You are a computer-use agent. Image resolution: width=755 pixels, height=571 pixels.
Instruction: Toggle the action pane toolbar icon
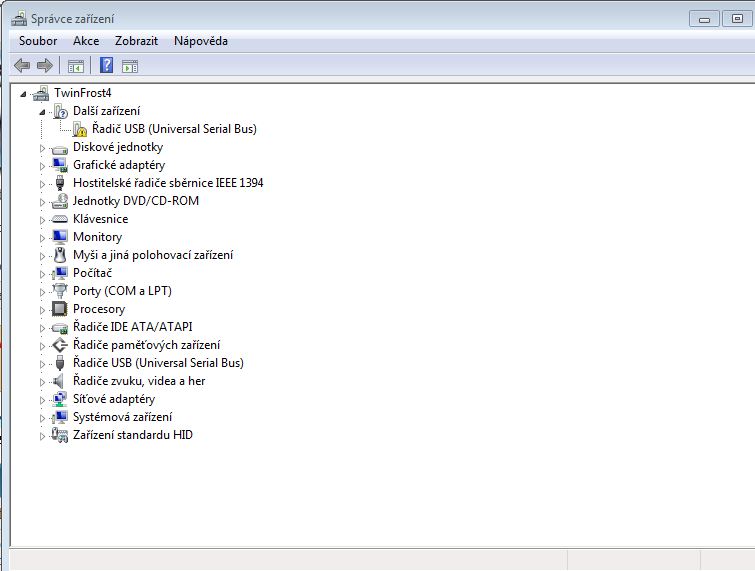click(x=130, y=66)
